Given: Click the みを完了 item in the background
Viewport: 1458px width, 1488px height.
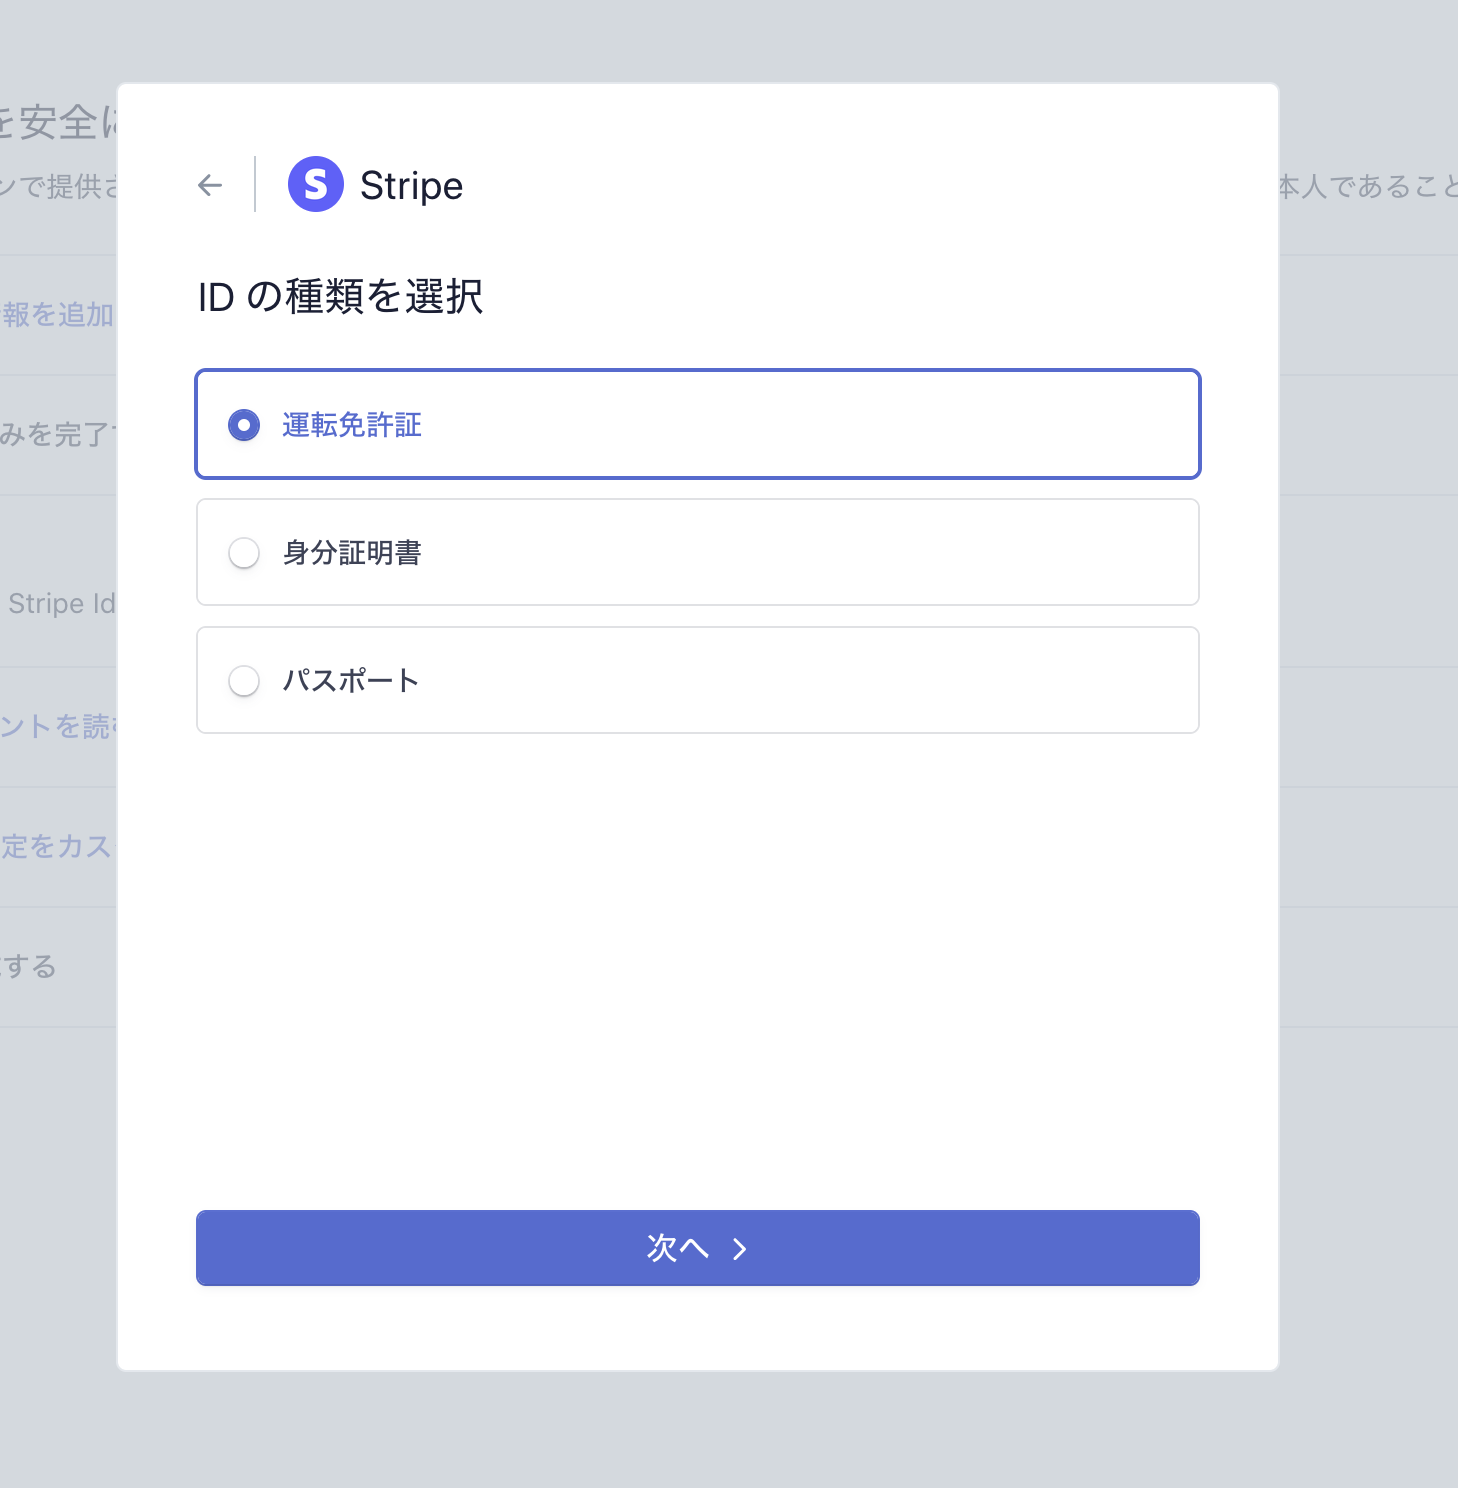Looking at the screenshot, I should [x=56, y=435].
